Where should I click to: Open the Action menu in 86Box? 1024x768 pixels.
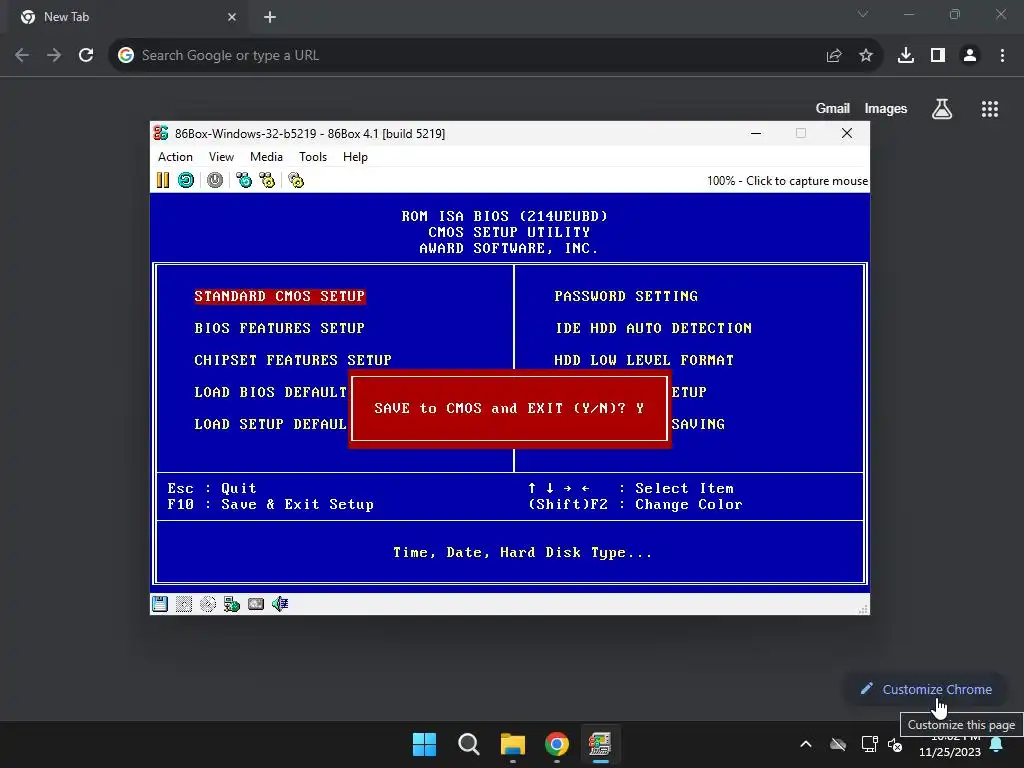point(175,157)
